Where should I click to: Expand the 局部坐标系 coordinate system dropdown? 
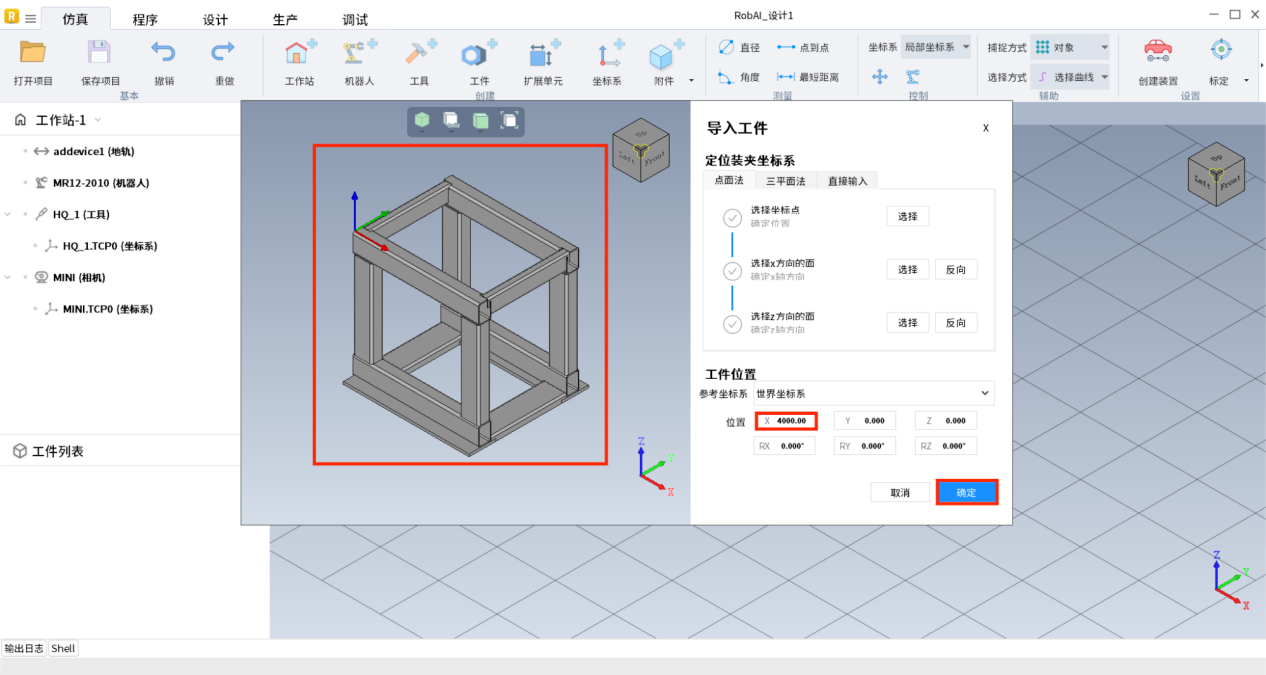tap(935, 47)
